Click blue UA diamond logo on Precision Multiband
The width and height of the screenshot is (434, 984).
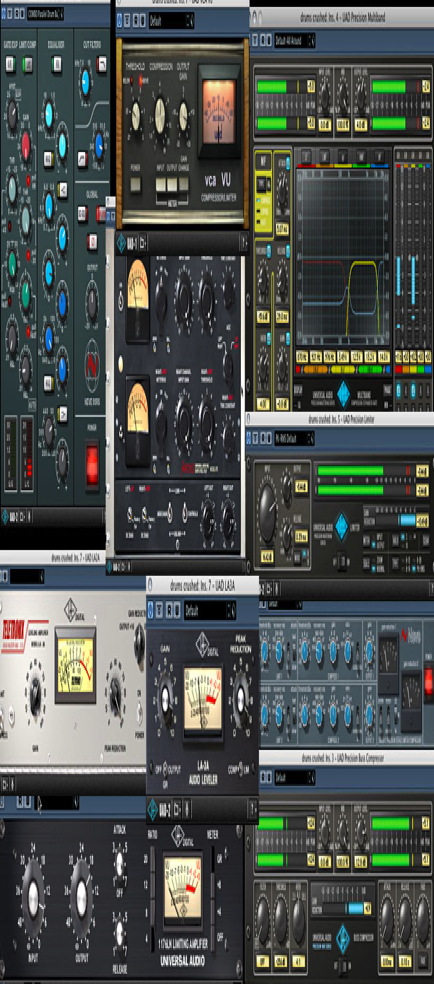pyautogui.click(x=344, y=393)
